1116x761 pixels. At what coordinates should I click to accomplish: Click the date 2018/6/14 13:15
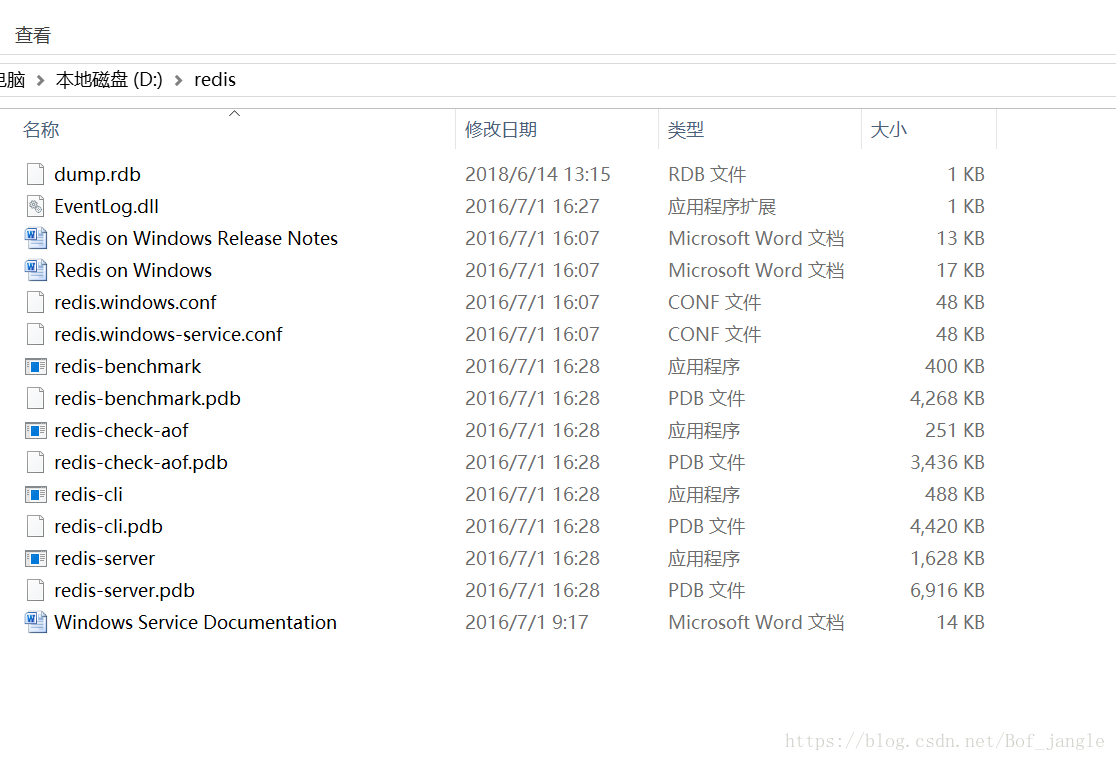(x=537, y=174)
